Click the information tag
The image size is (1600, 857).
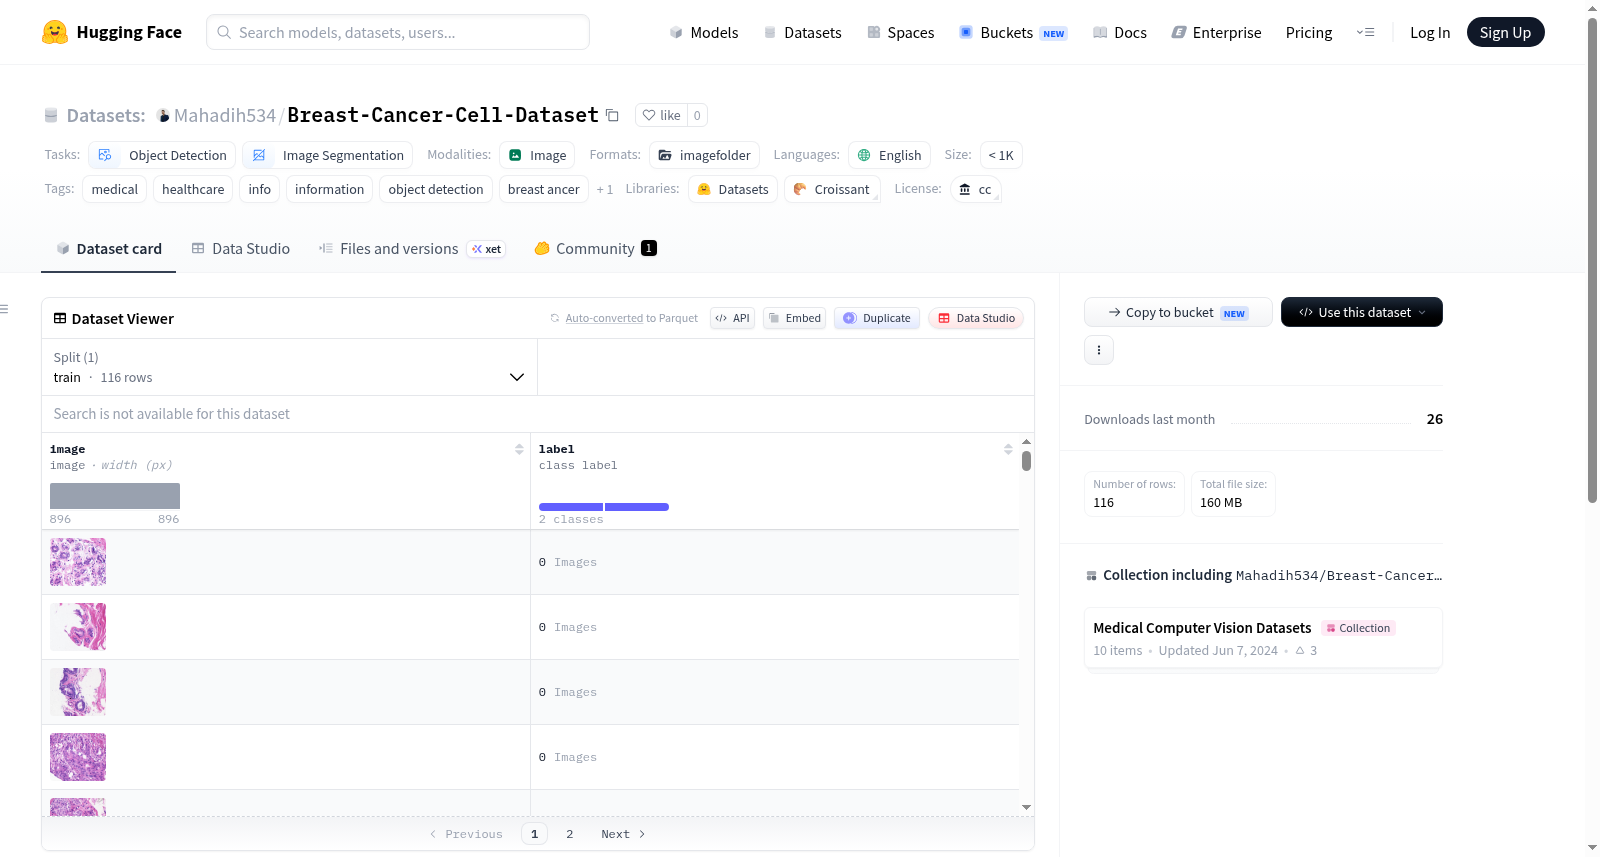click(x=329, y=189)
